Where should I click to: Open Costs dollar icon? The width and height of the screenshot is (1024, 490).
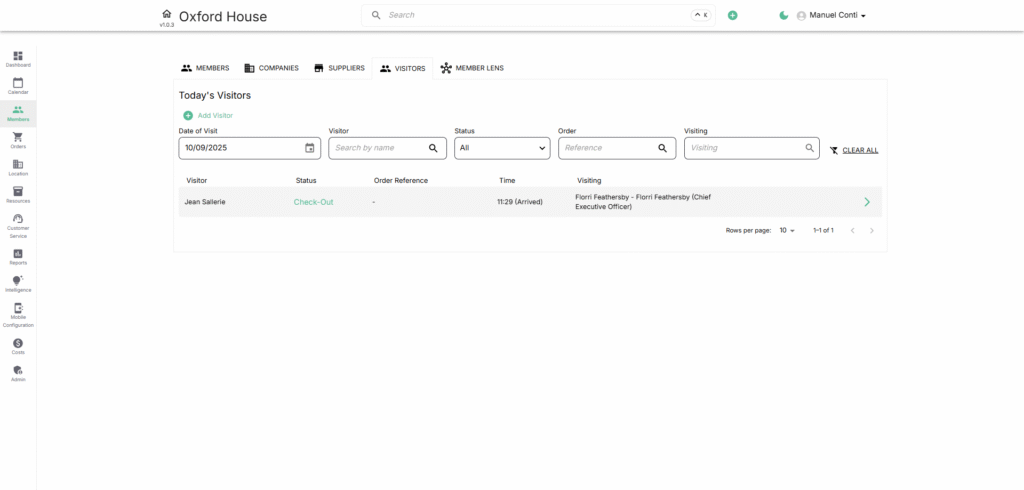pyautogui.click(x=18, y=345)
